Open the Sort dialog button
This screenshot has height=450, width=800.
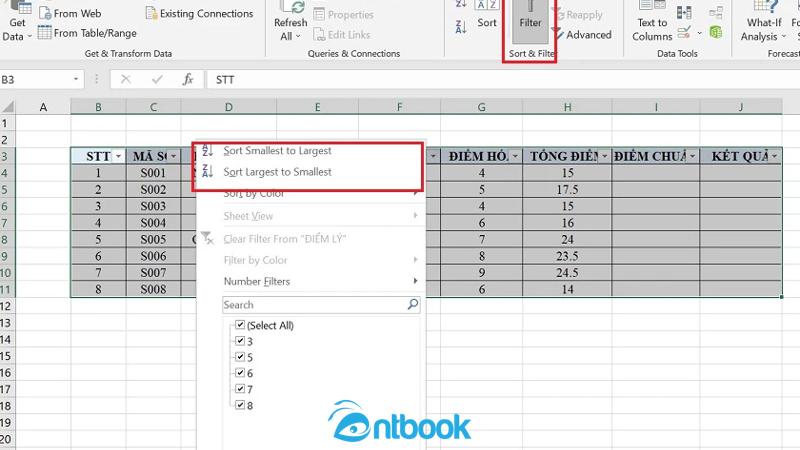pos(487,15)
